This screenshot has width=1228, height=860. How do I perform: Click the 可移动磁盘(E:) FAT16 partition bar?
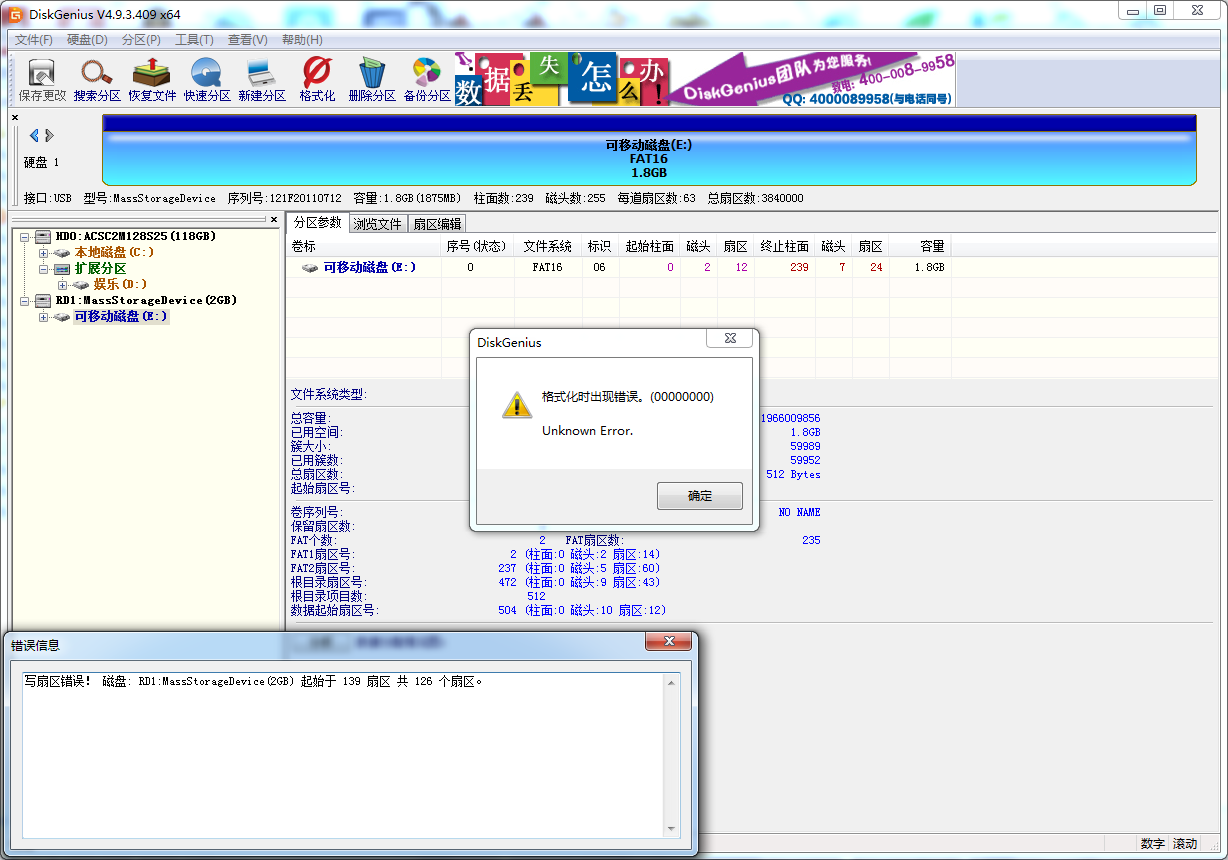(x=649, y=151)
